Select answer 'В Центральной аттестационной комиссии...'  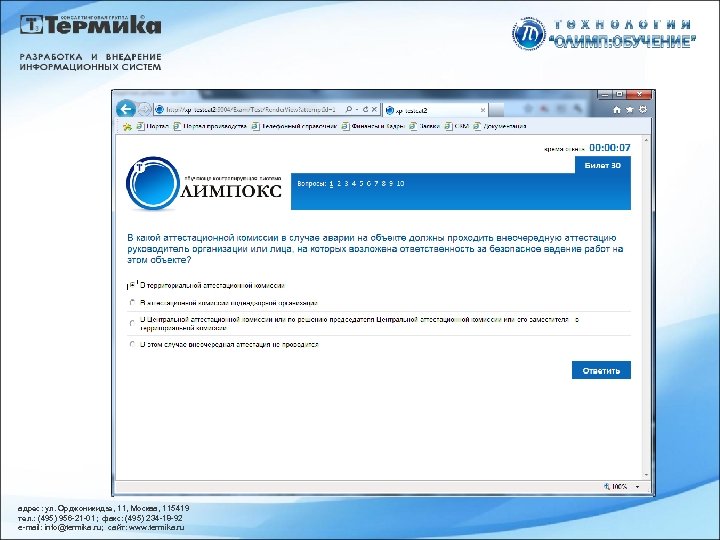132,323
